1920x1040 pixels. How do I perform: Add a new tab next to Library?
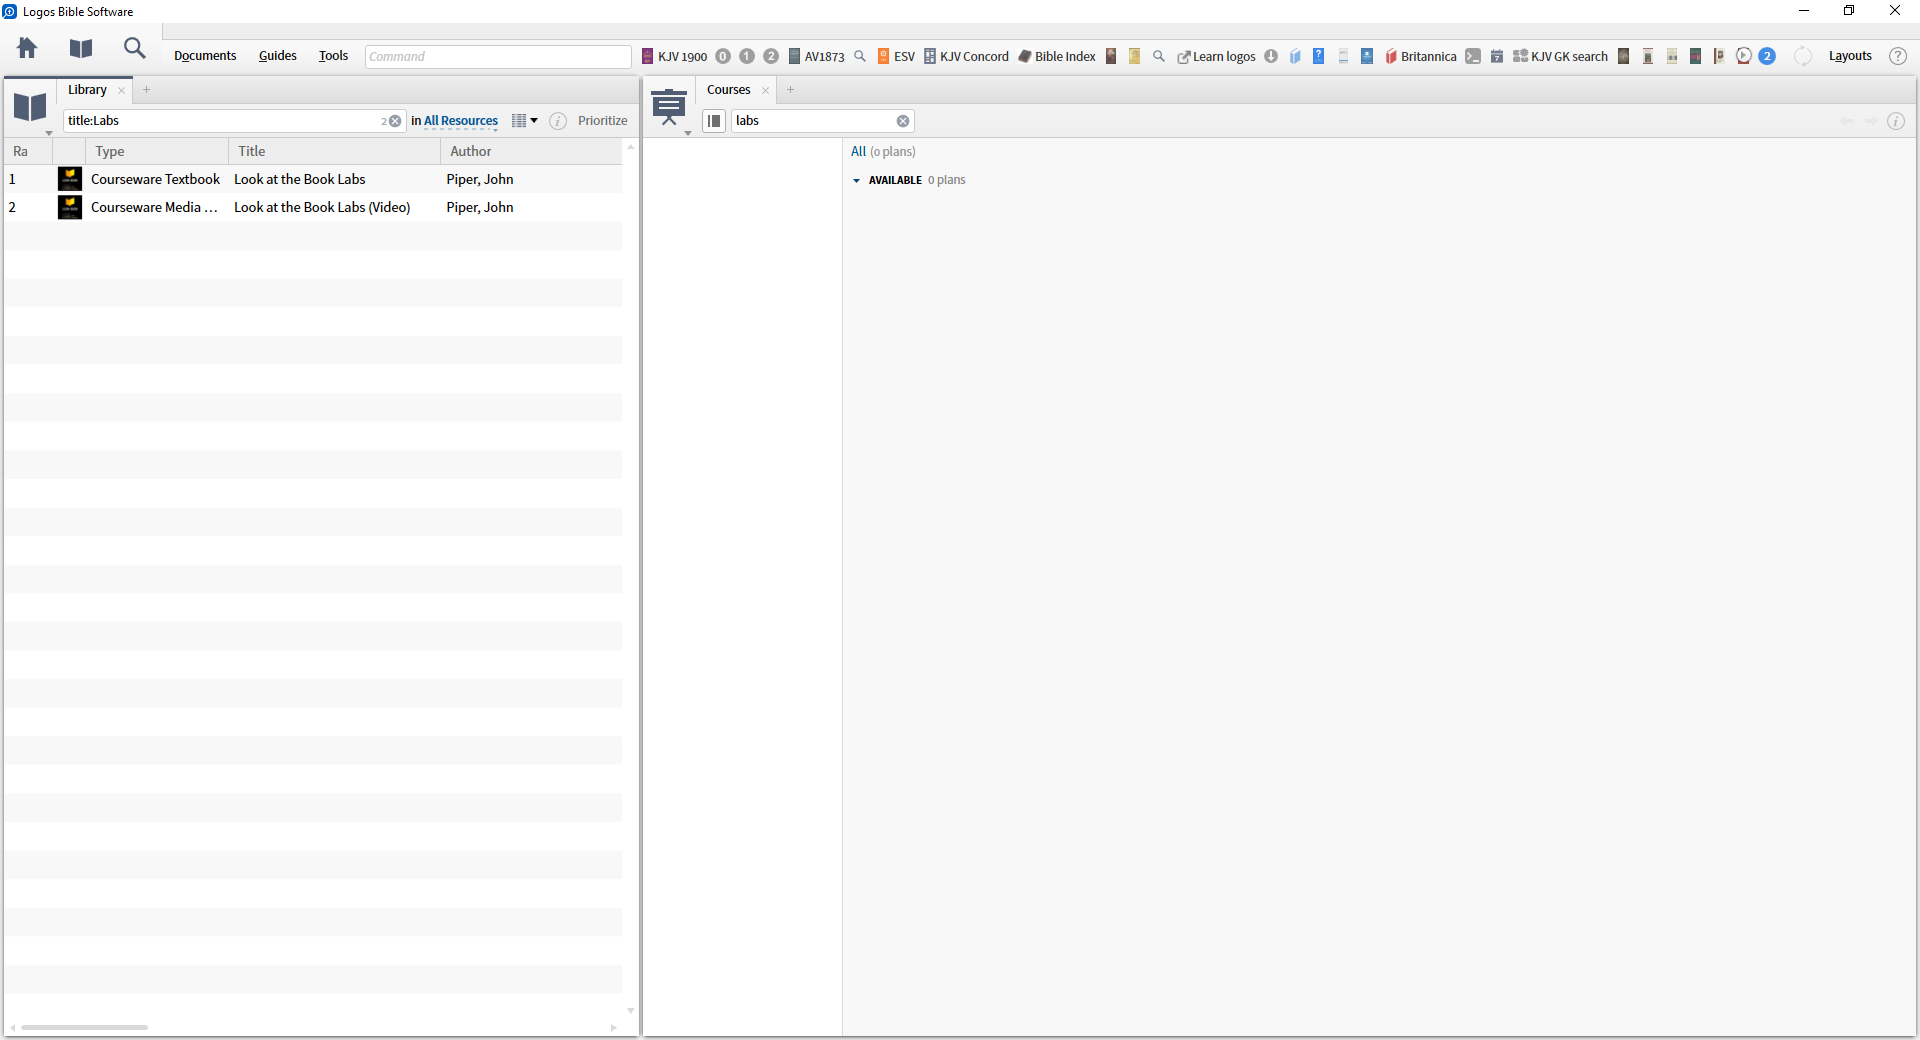[x=146, y=90]
